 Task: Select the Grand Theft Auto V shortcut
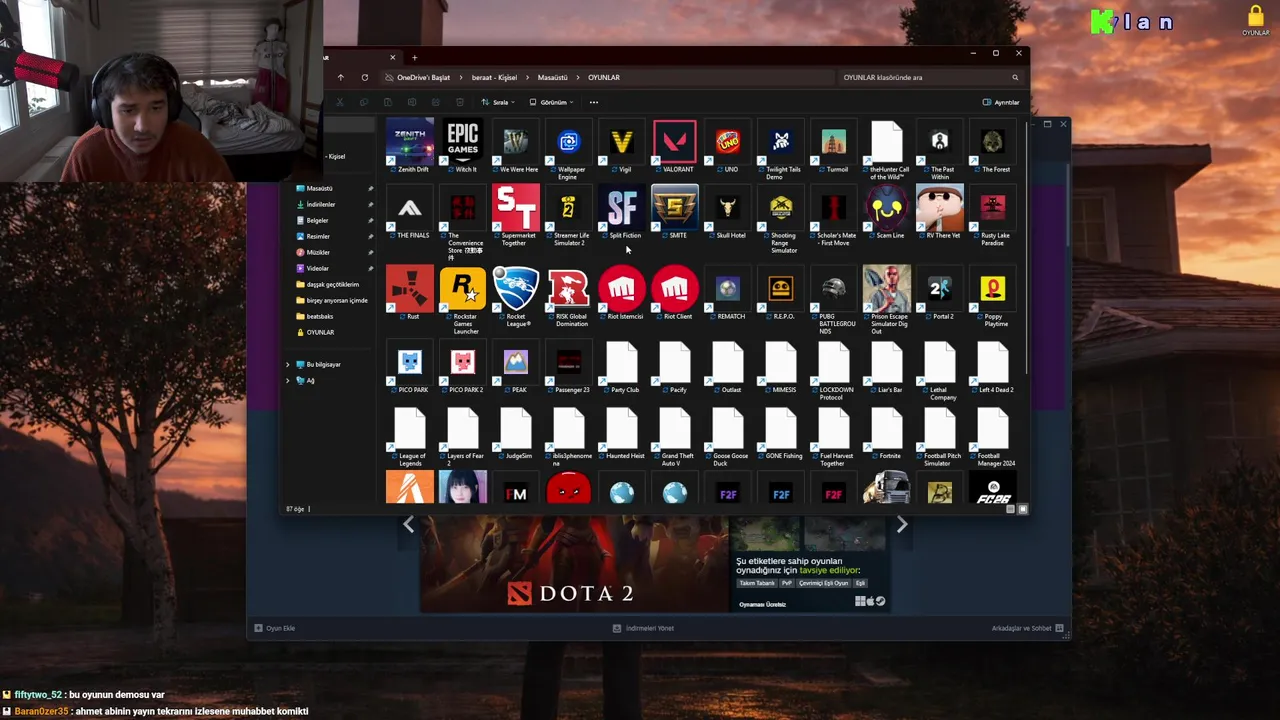coord(675,437)
